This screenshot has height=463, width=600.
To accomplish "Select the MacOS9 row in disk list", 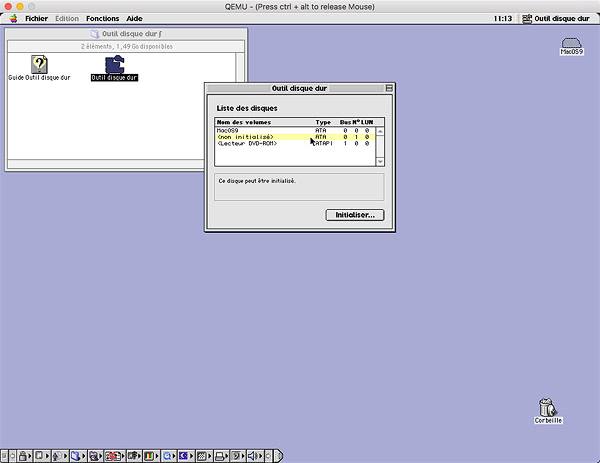I will (295, 130).
